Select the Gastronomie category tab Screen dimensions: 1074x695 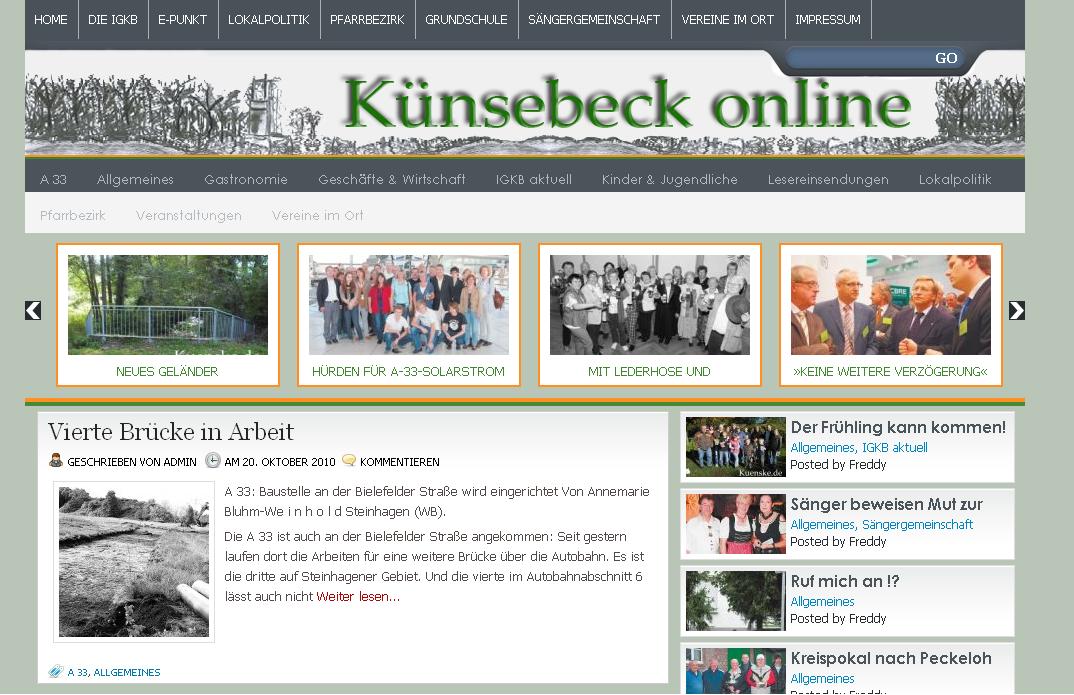[246, 179]
